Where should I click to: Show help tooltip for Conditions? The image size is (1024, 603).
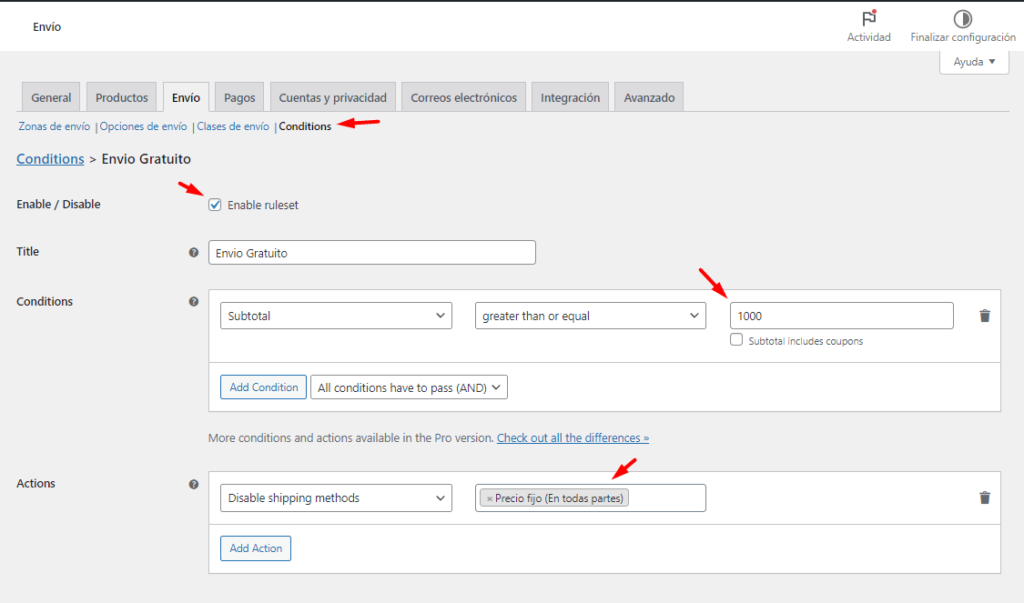193,302
